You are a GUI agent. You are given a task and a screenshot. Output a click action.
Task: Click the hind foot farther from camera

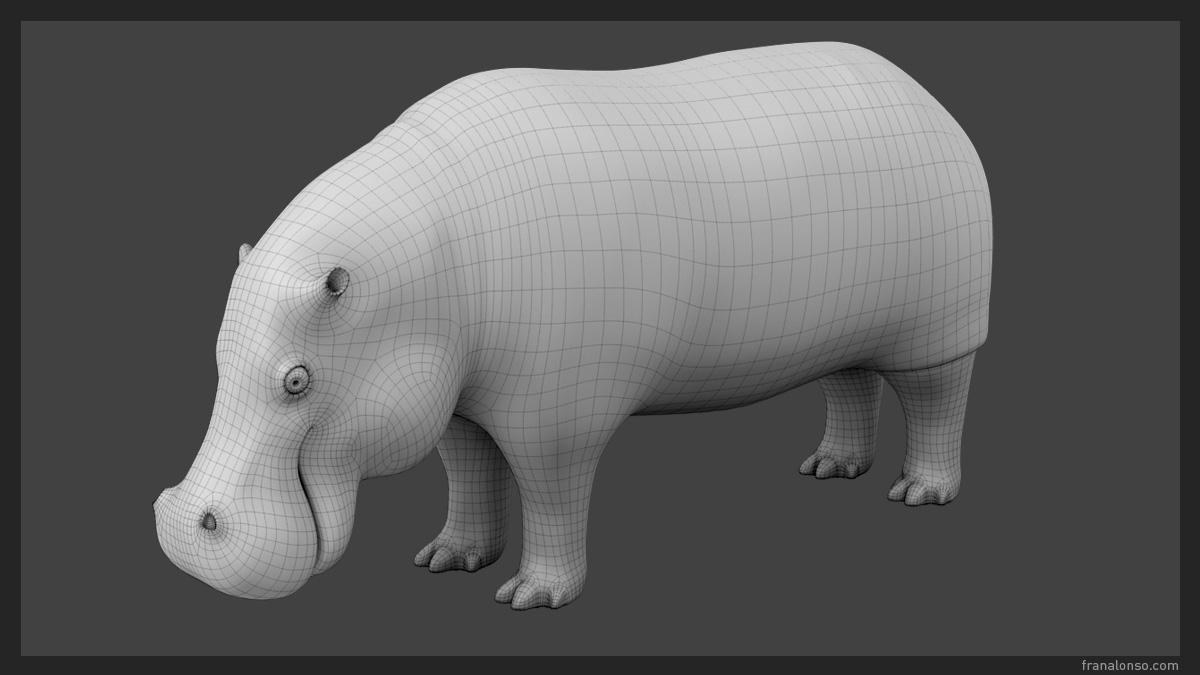[836, 464]
